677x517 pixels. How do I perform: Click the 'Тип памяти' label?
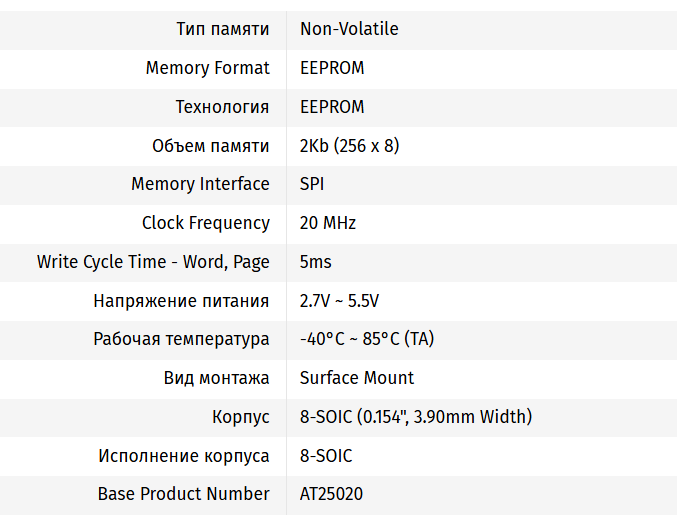point(222,29)
